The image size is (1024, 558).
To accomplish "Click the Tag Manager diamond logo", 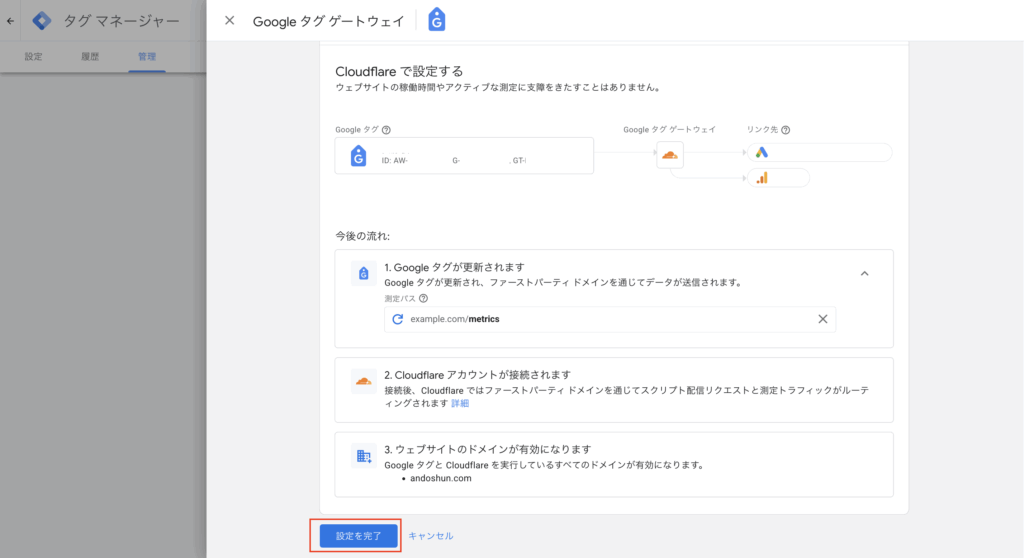I will click(x=42, y=21).
